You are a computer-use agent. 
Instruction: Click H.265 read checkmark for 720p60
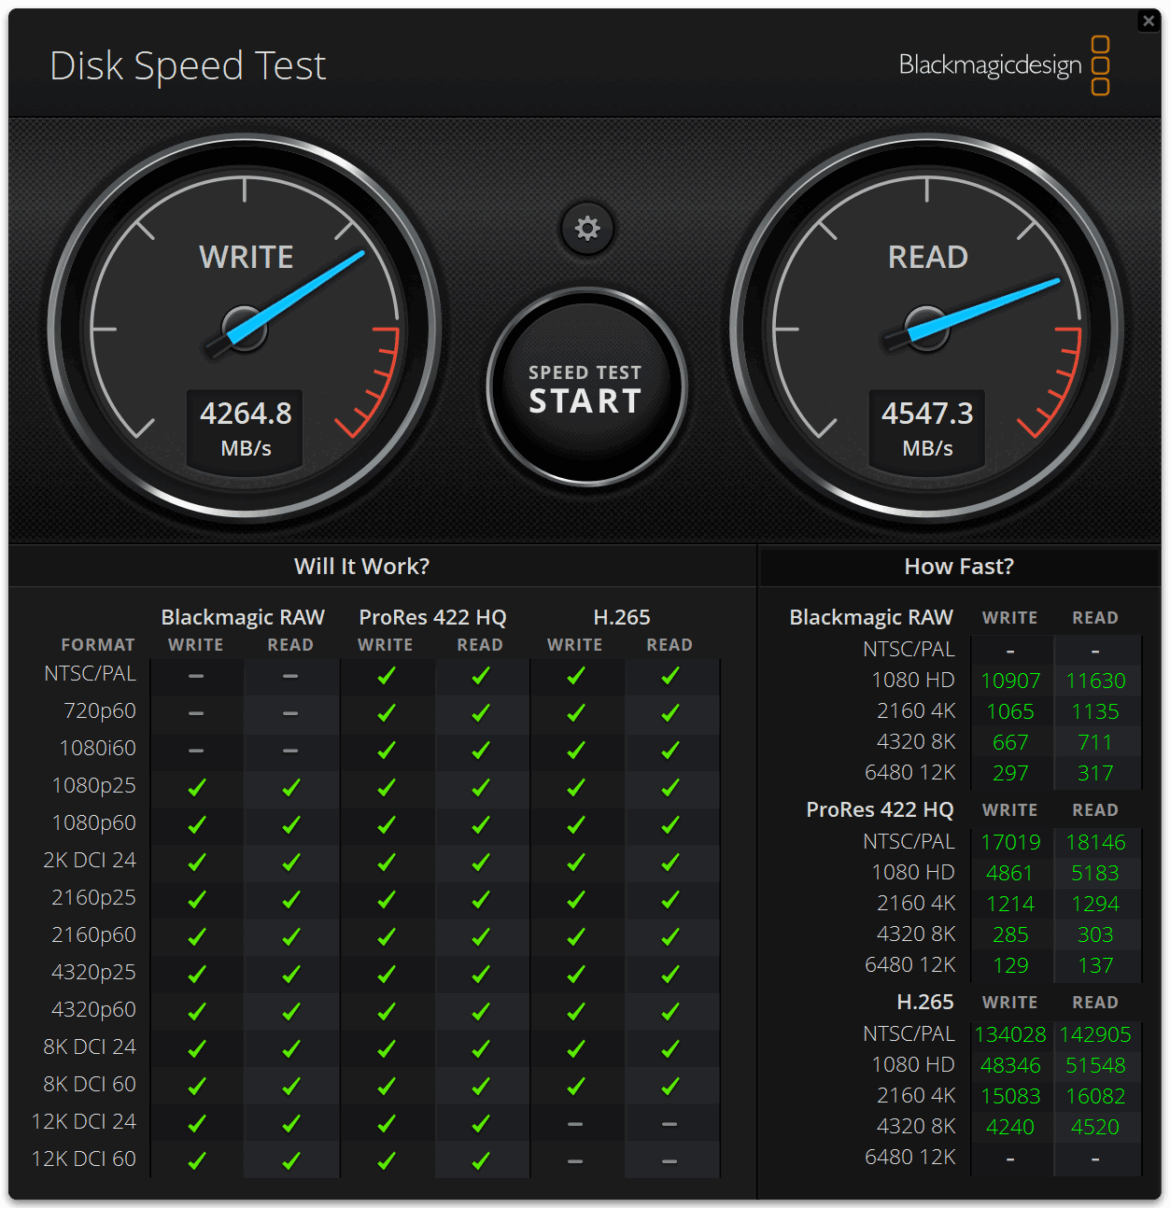pyautogui.click(x=670, y=713)
